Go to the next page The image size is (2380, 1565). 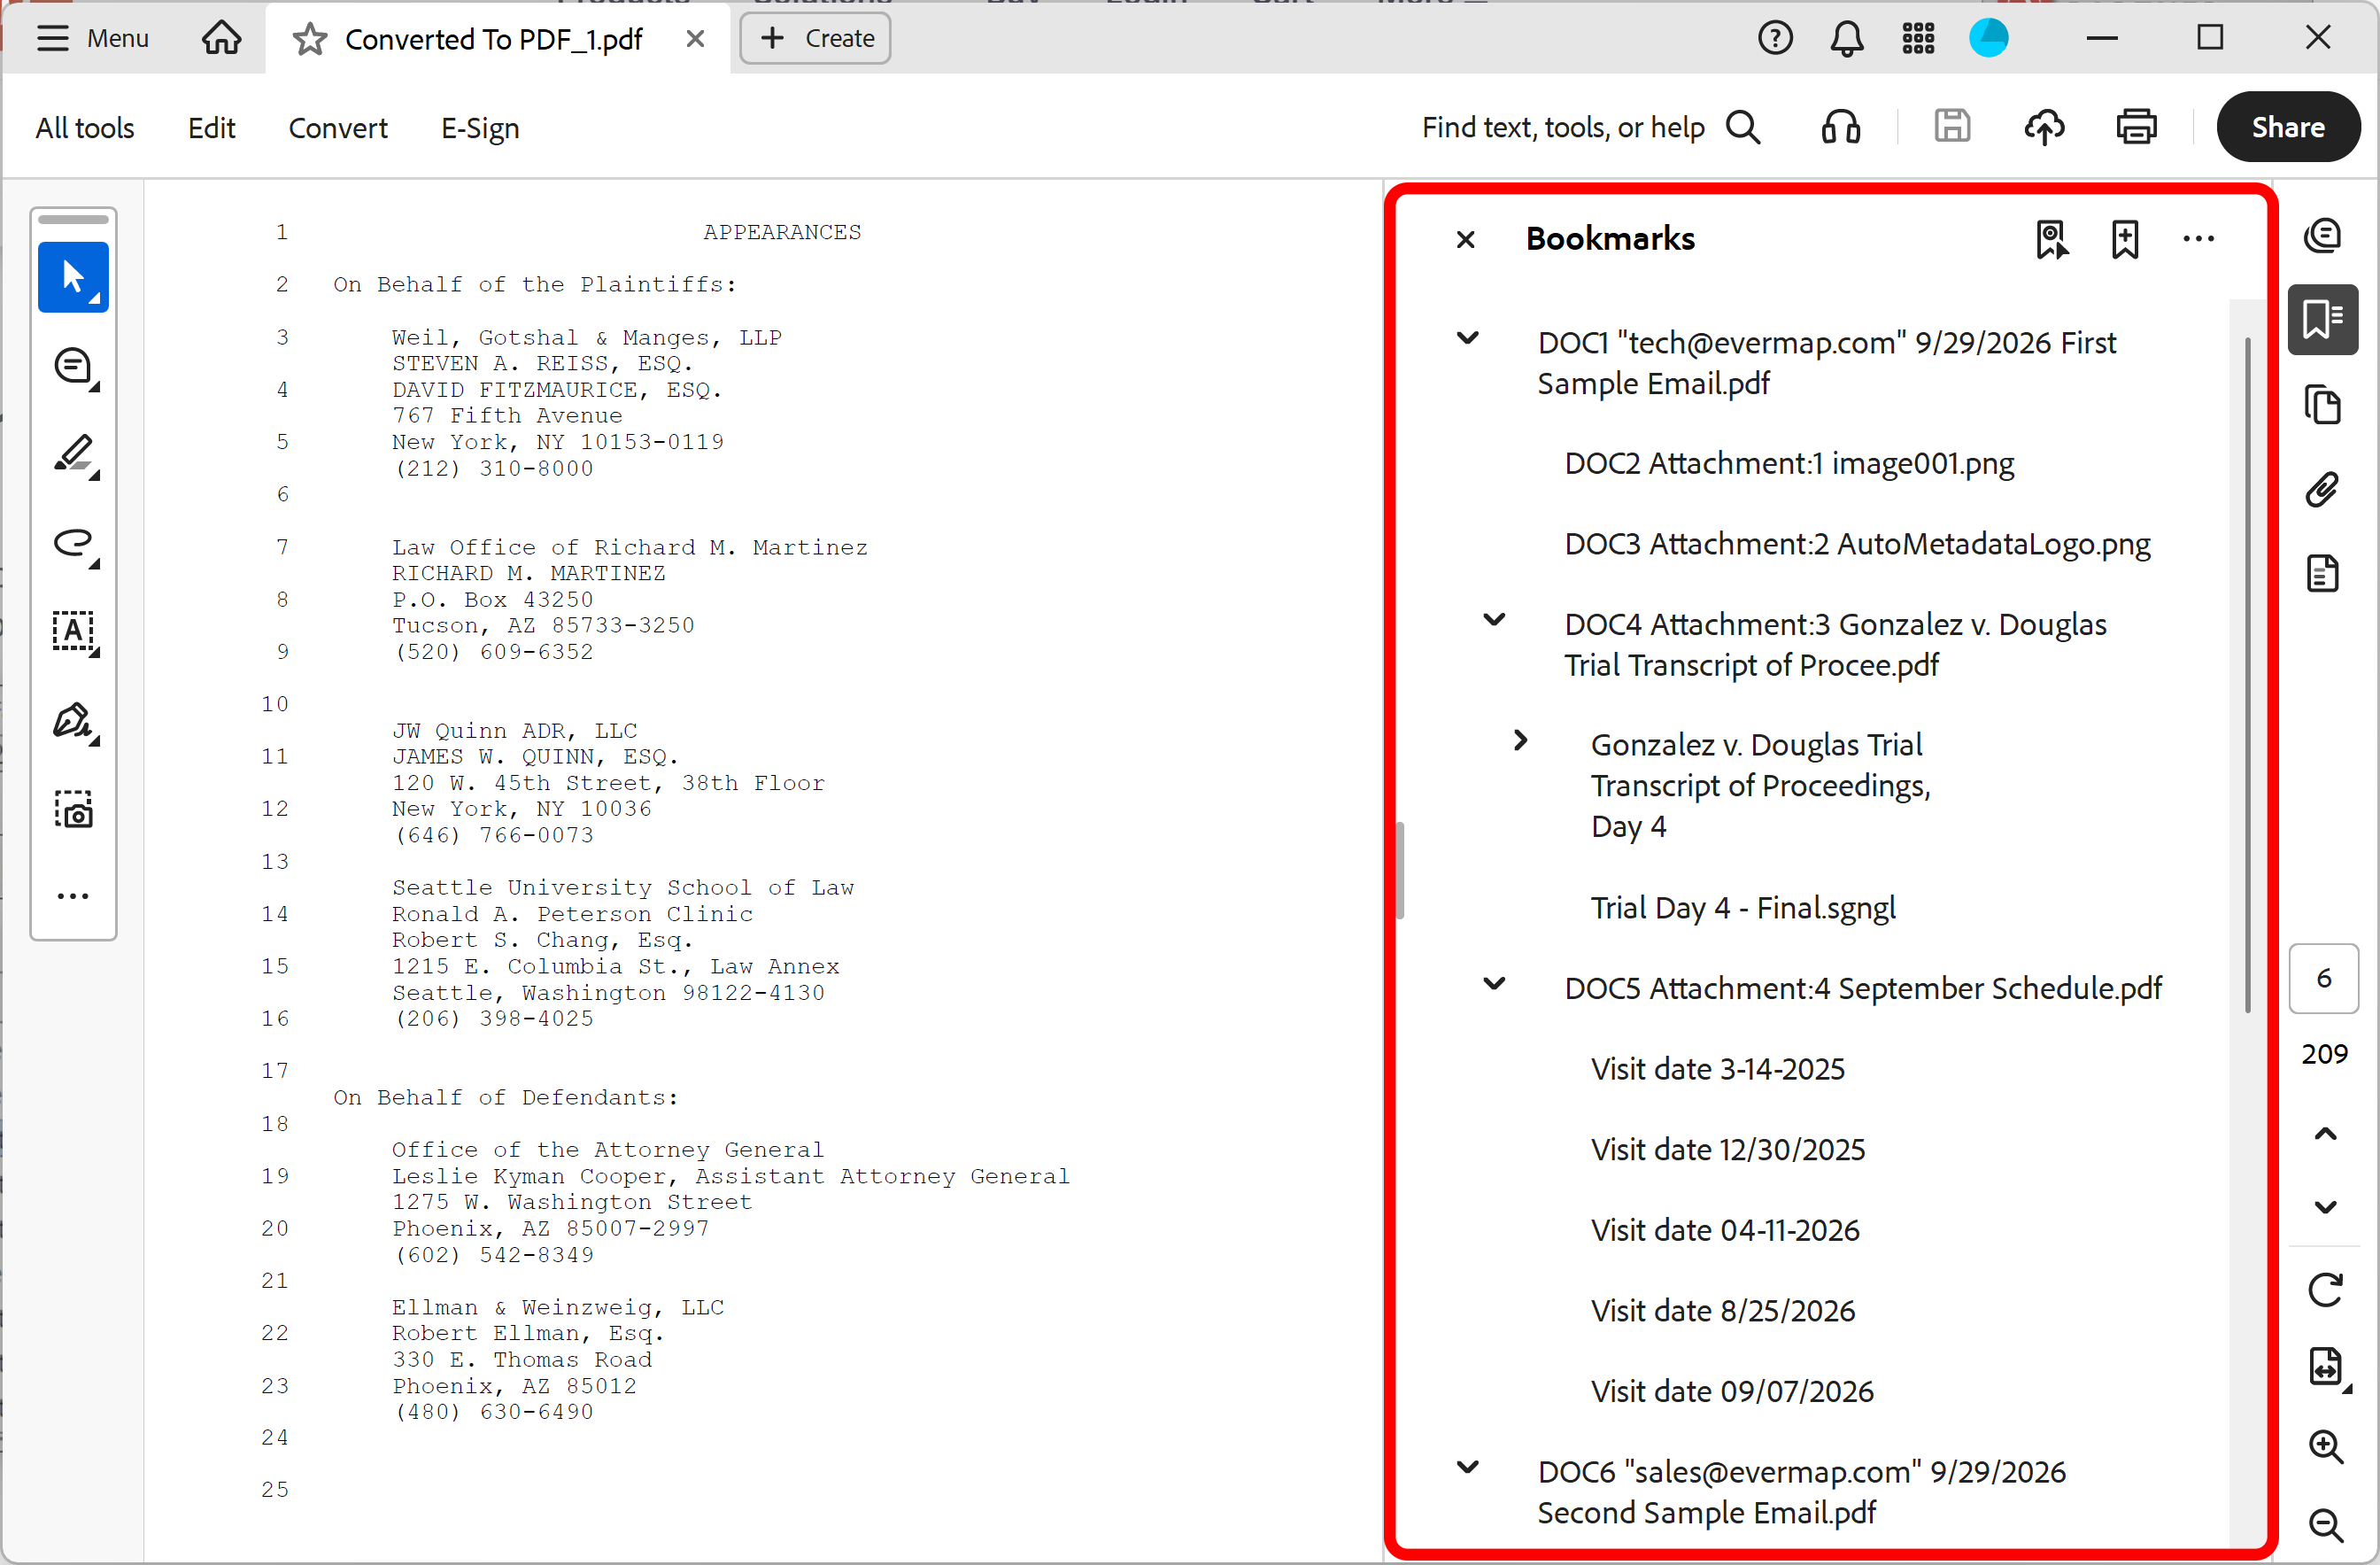point(2325,1207)
